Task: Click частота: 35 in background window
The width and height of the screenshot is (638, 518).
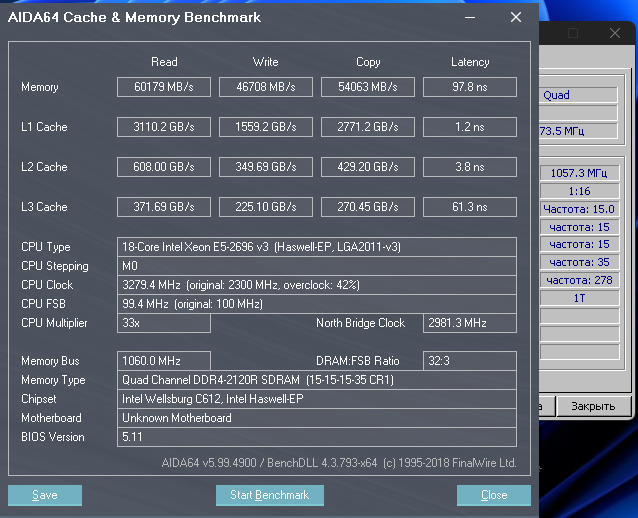Action: 579,262
